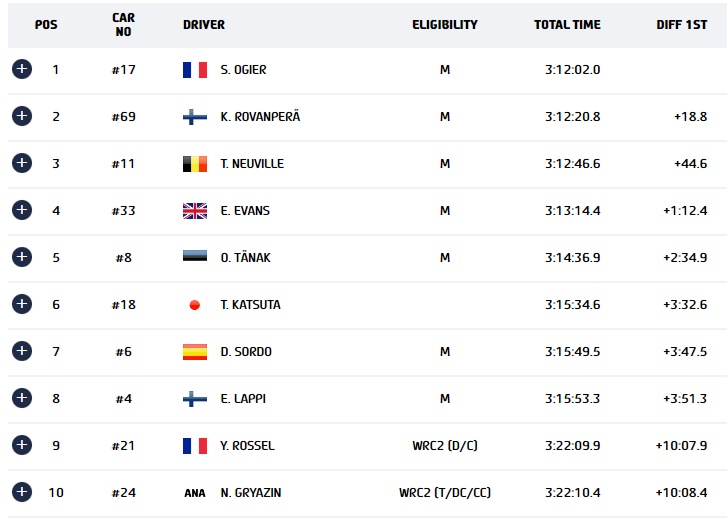Expand S. Ogier row details

[22, 69]
